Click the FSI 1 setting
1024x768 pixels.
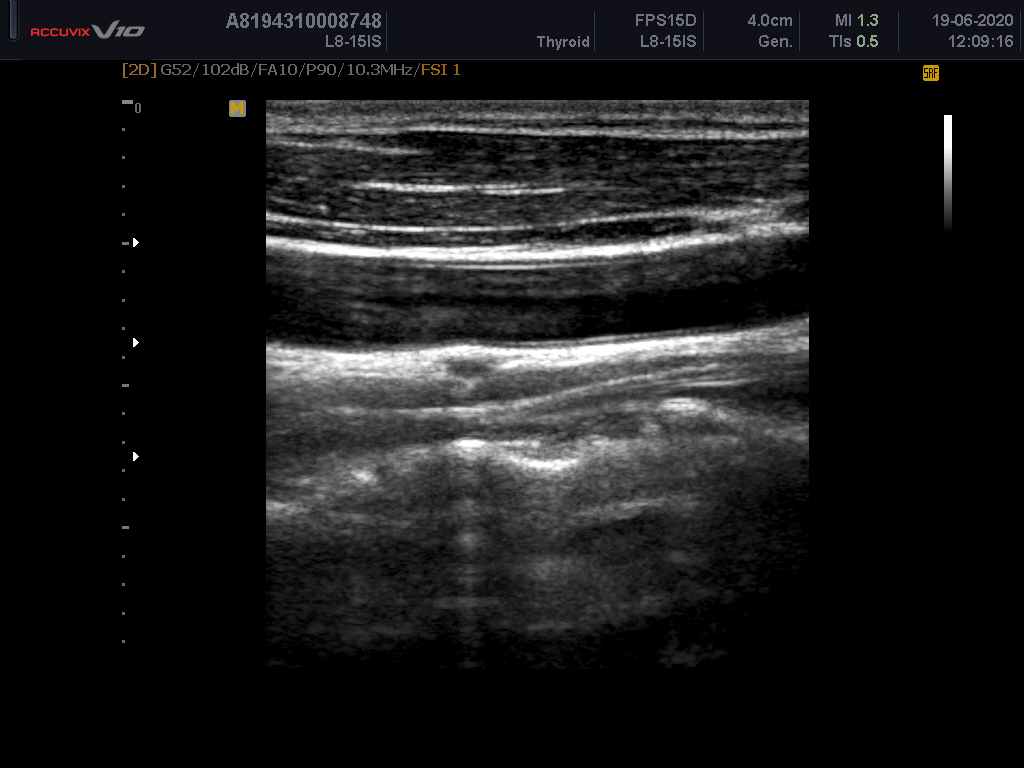tap(440, 70)
